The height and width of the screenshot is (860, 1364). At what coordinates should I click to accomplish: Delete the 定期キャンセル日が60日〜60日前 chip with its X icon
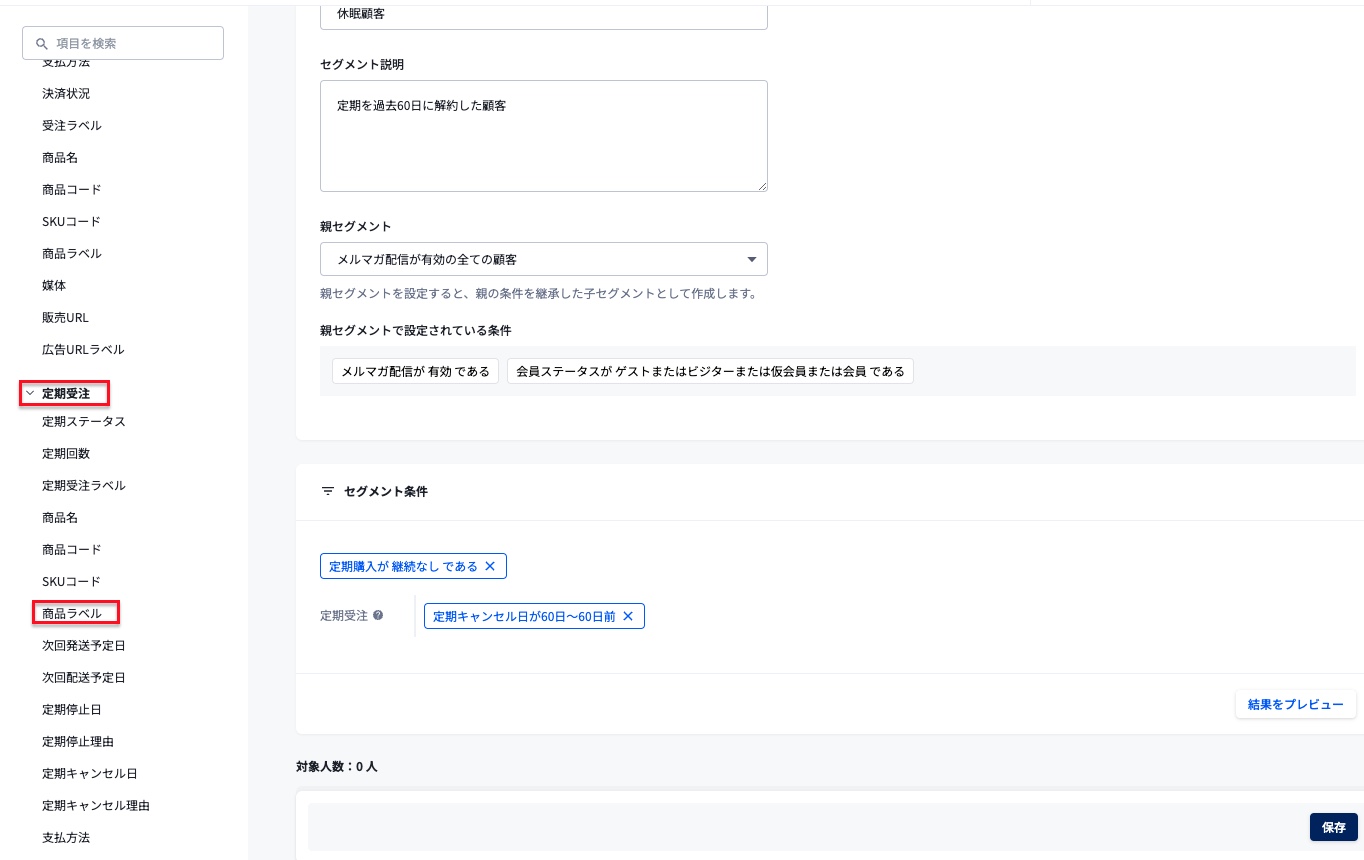(x=628, y=616)
